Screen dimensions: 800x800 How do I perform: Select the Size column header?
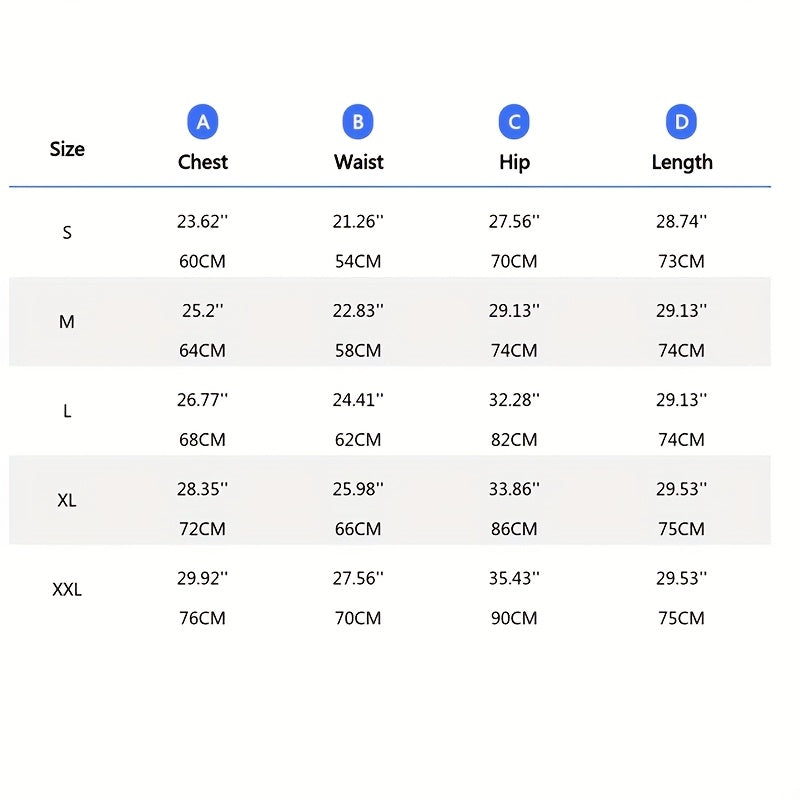[x=67, y=149]
